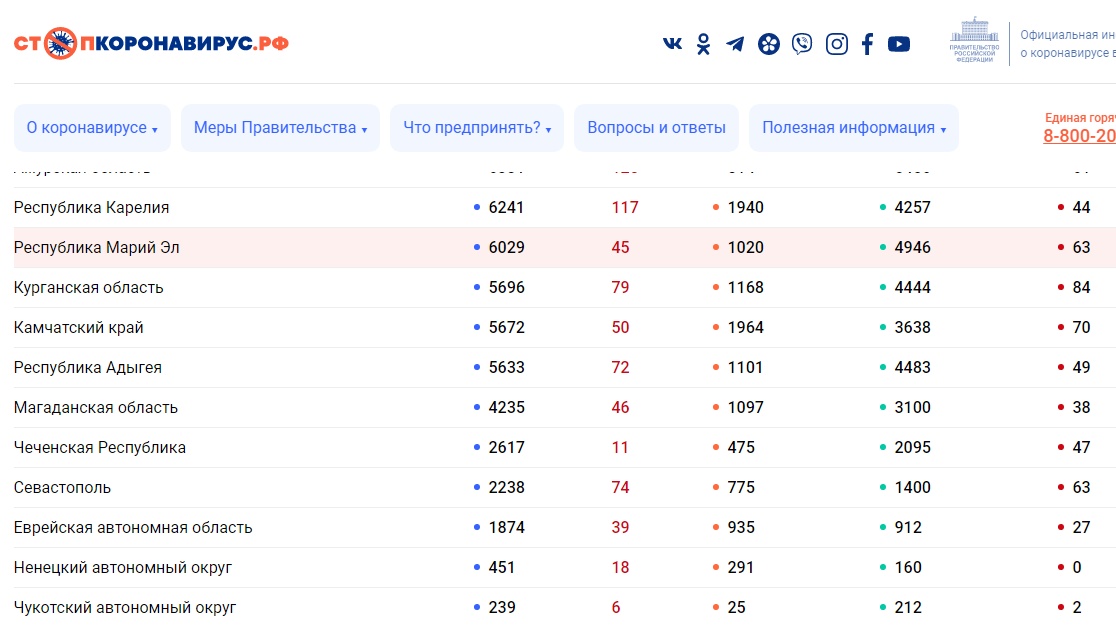Open the Facebook page icon

867,44
